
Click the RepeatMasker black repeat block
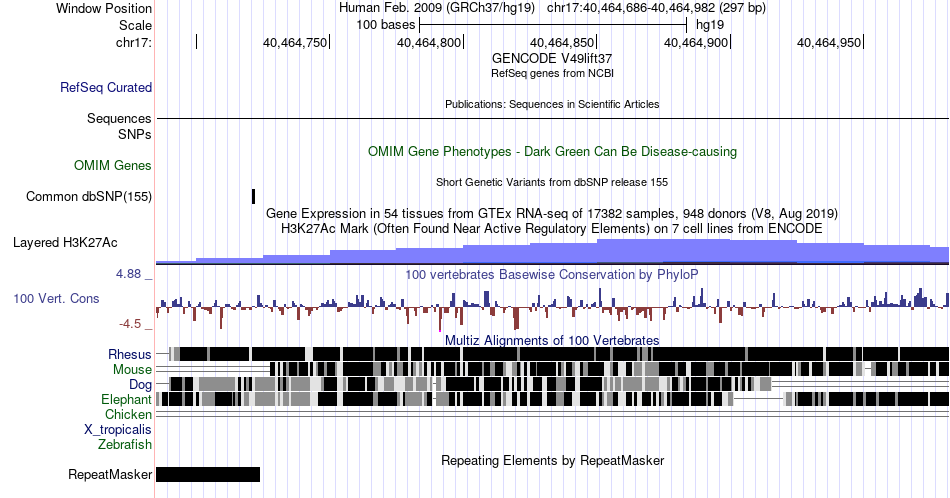(x=208, y=474)
